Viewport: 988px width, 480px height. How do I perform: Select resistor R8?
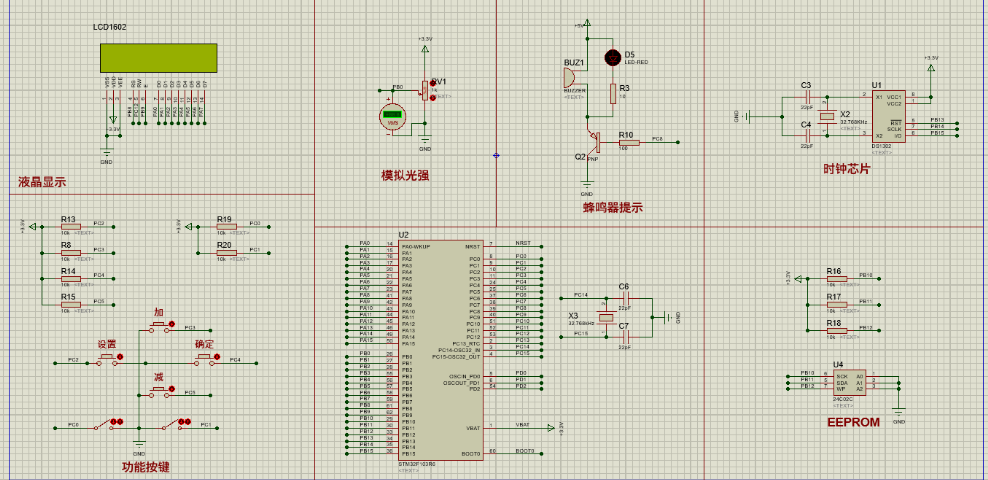[x=71, y=252]
